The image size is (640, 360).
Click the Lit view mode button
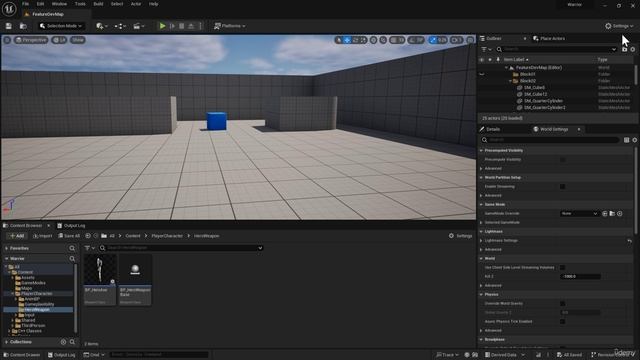click(60, 40)
